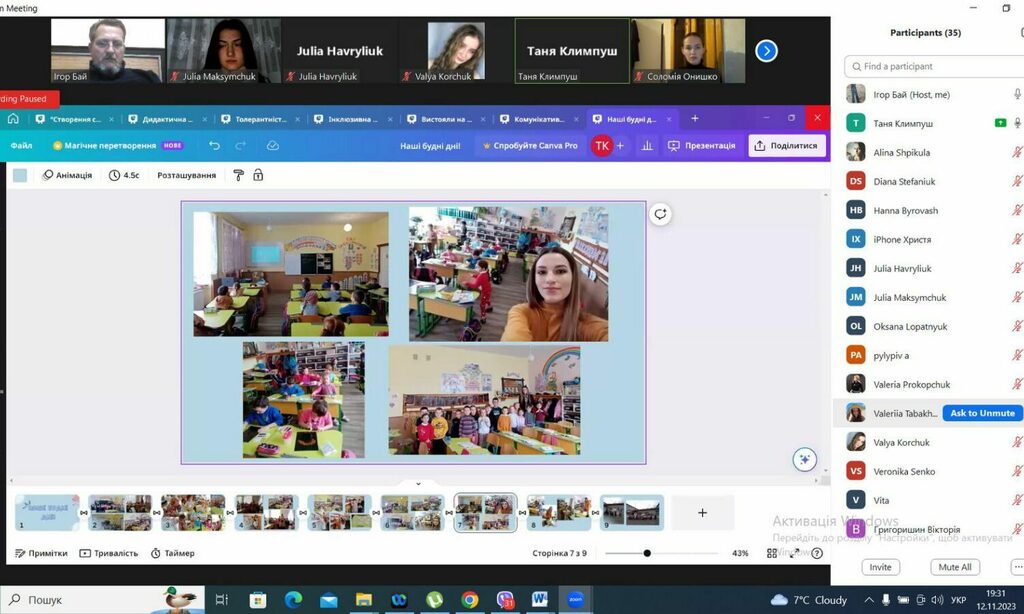Open the analytics bar chart icon
1024x614 pixels.
tap(647, 146)
